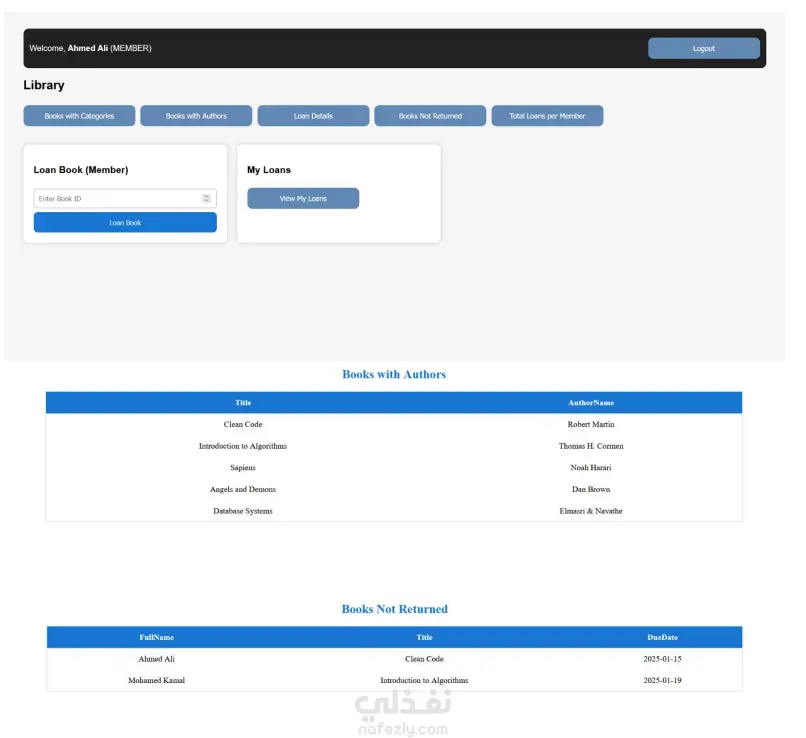Viewport: 806px width, 738px height.
Task: Click the blue Loan Book button
Action: click(x=125, y=223)
